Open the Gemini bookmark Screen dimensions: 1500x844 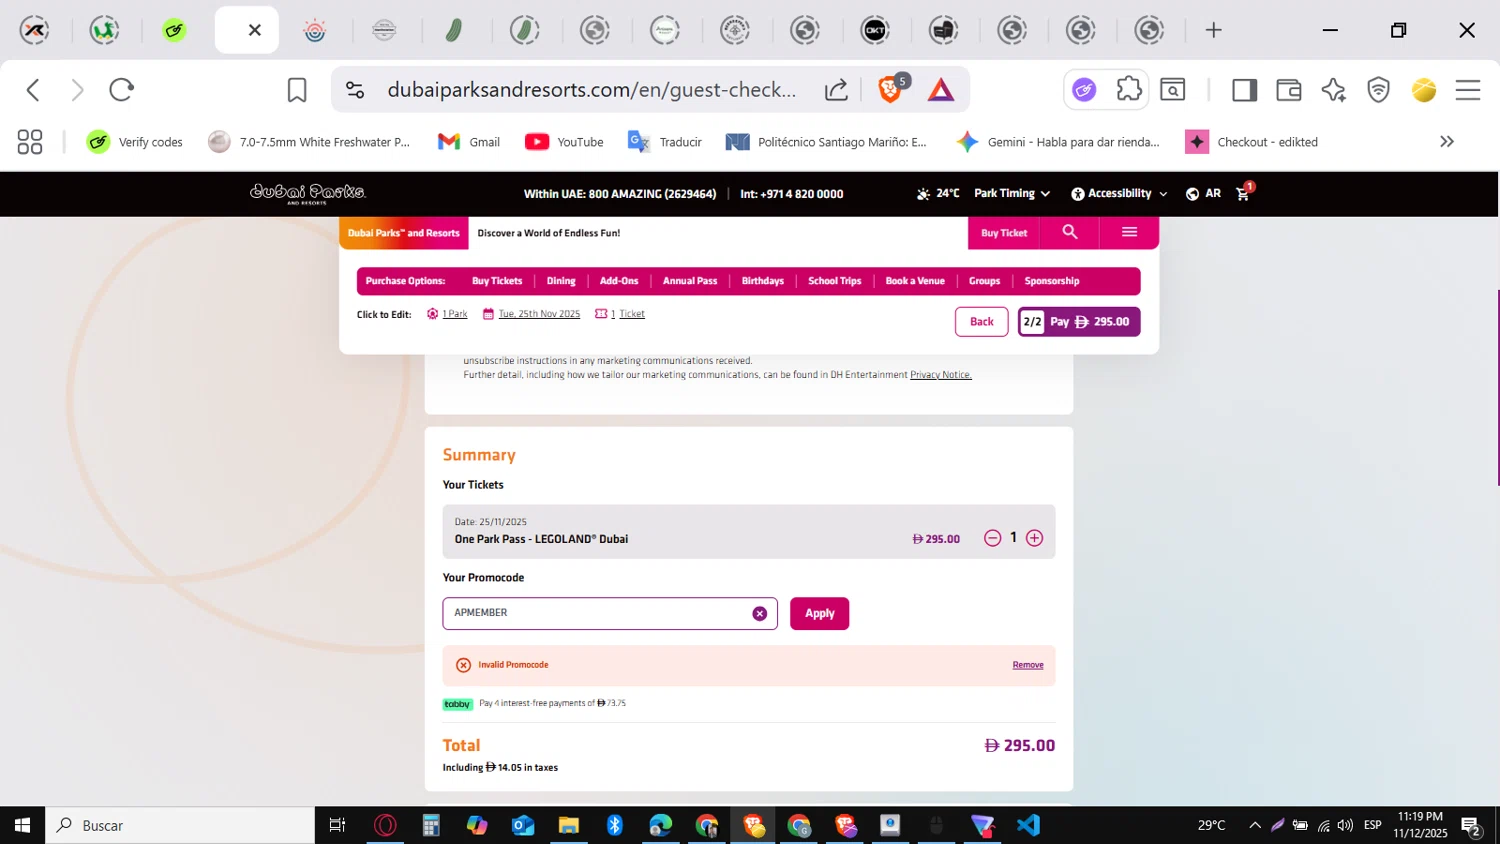pos(1058,142)
